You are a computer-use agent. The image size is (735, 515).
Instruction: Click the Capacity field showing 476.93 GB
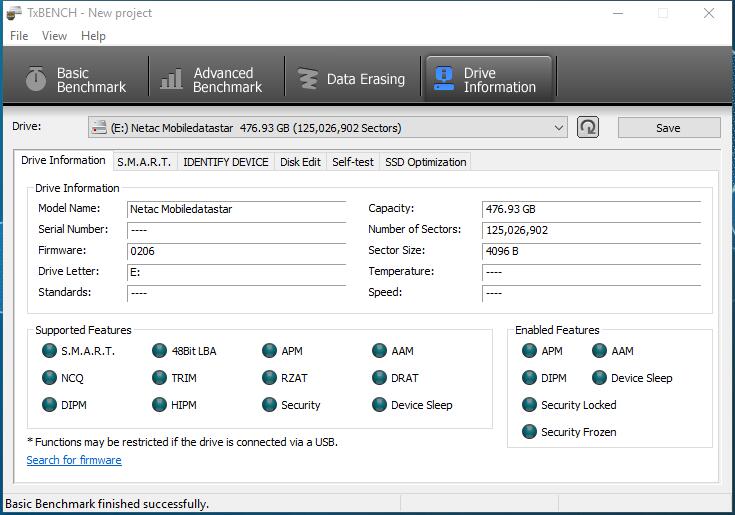pyautogui.click(x=591, y=209)
